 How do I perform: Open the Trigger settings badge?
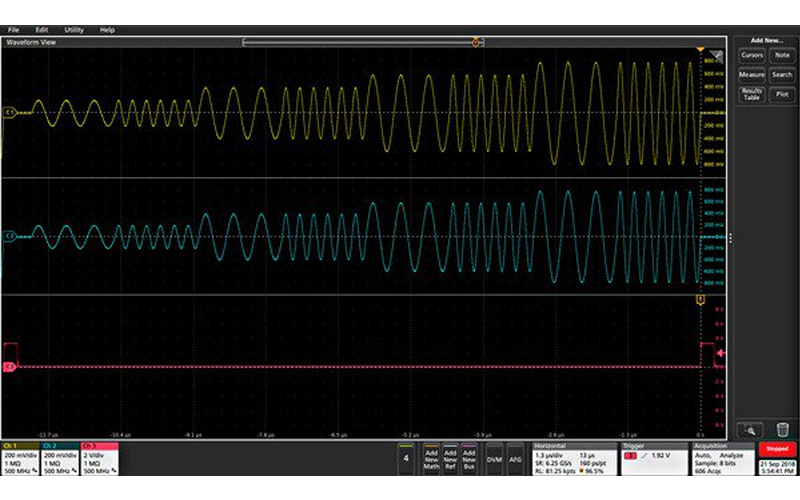(x=655, y=459)
